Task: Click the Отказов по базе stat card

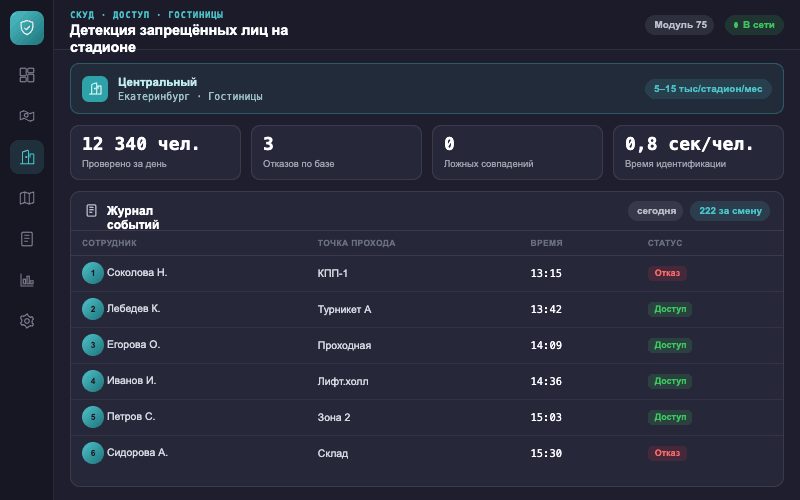Action: click(x=336, y=153)
